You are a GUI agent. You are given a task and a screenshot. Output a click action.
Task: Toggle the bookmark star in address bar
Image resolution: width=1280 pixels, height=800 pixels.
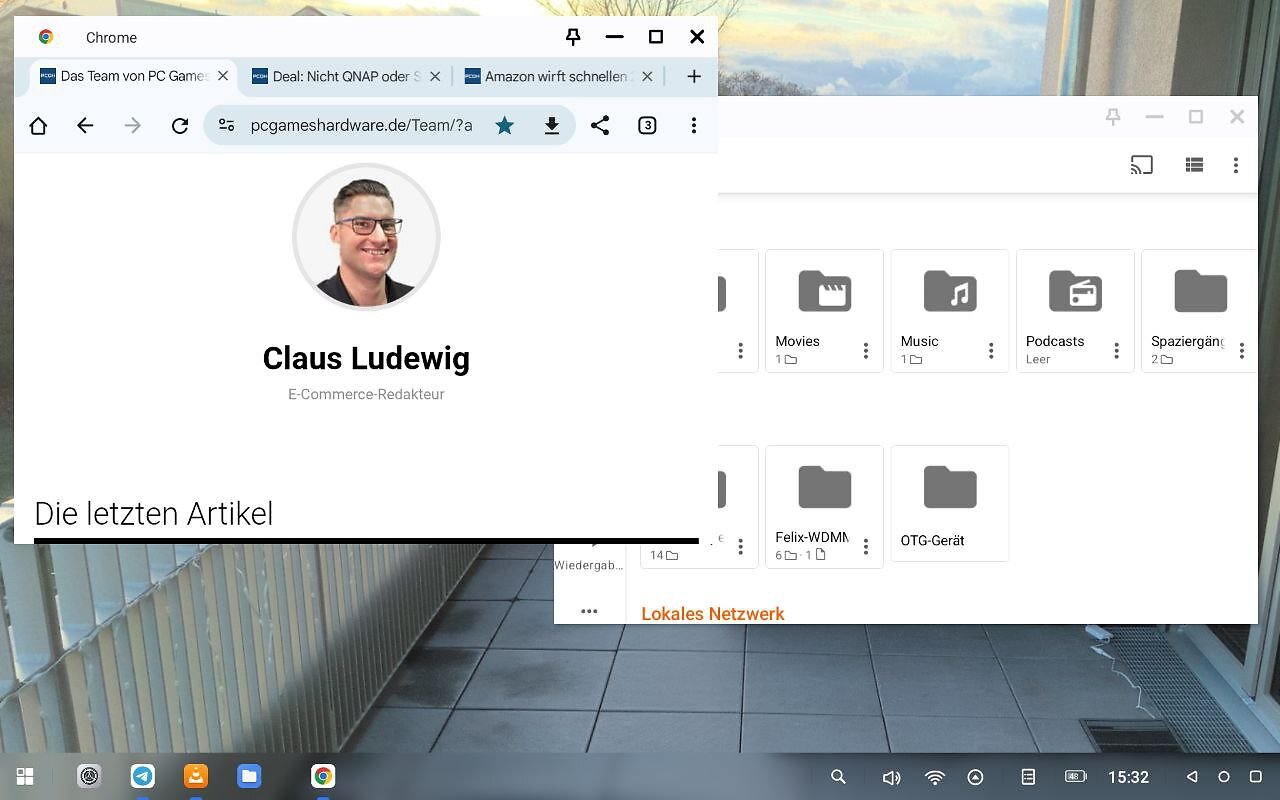505,125
